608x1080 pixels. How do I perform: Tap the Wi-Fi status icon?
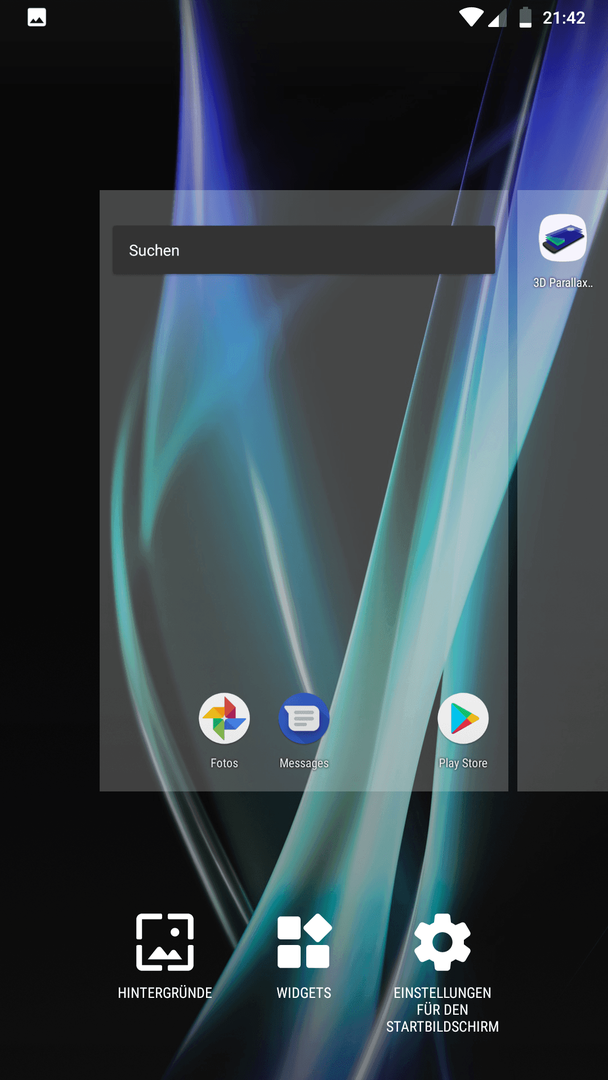click(471, 18)
